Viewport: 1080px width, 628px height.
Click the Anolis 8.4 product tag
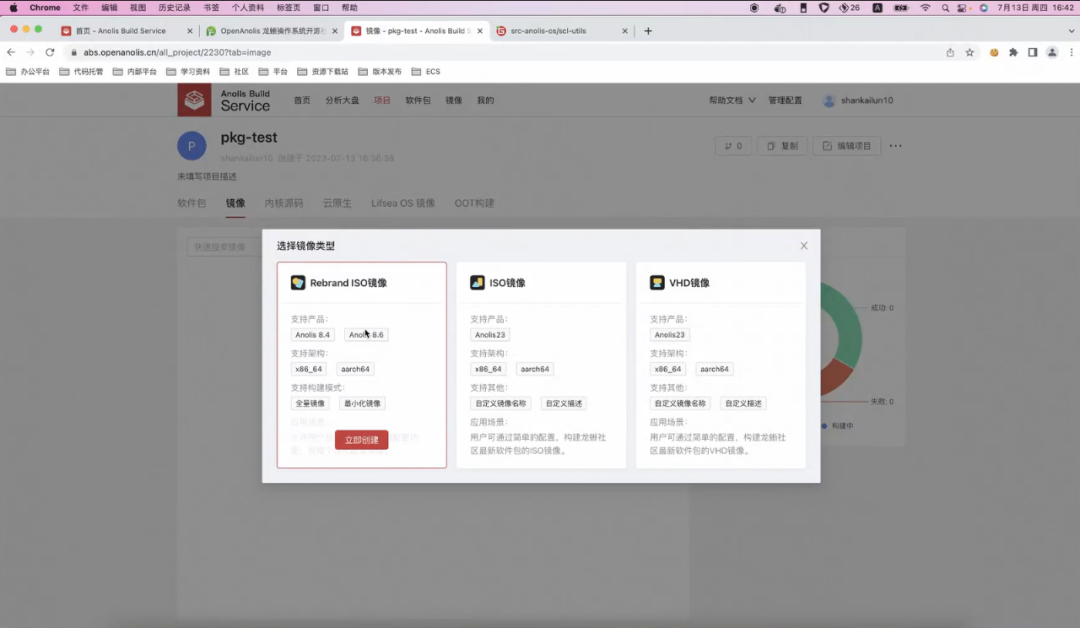pos(313,335)
